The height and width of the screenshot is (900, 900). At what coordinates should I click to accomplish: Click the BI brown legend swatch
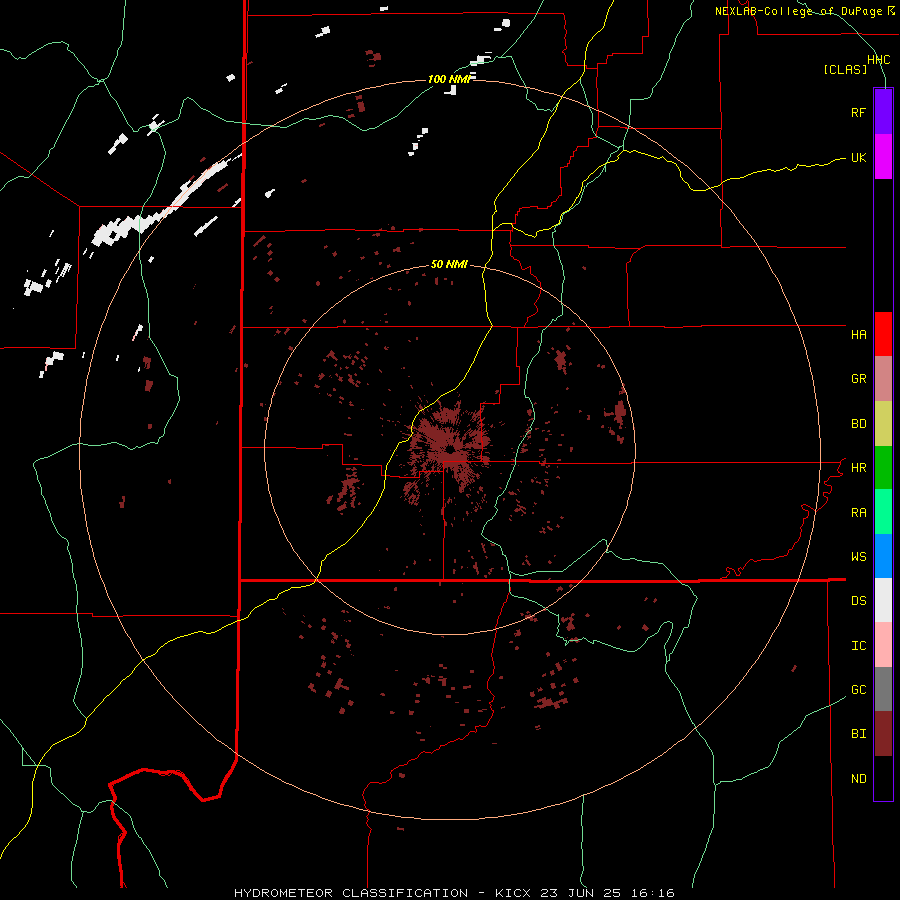pos(883,734)
